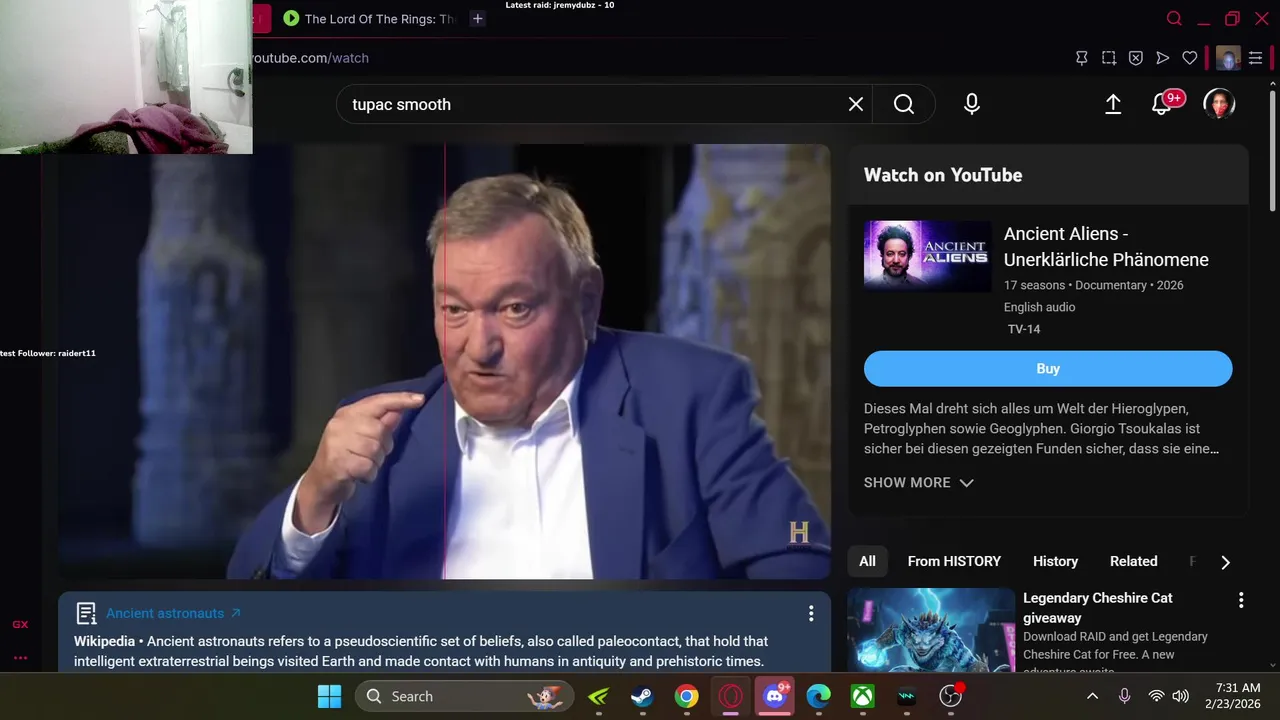Viewport: 1280px width, 720px height.
Task: Open NVIDIA app from the taskbar
Action: coord(598,696)
